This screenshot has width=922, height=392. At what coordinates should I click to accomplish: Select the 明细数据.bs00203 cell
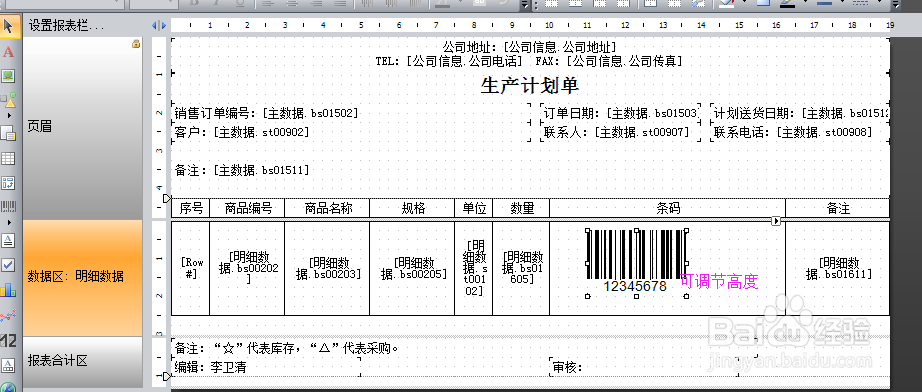click(x=328, y=268)
